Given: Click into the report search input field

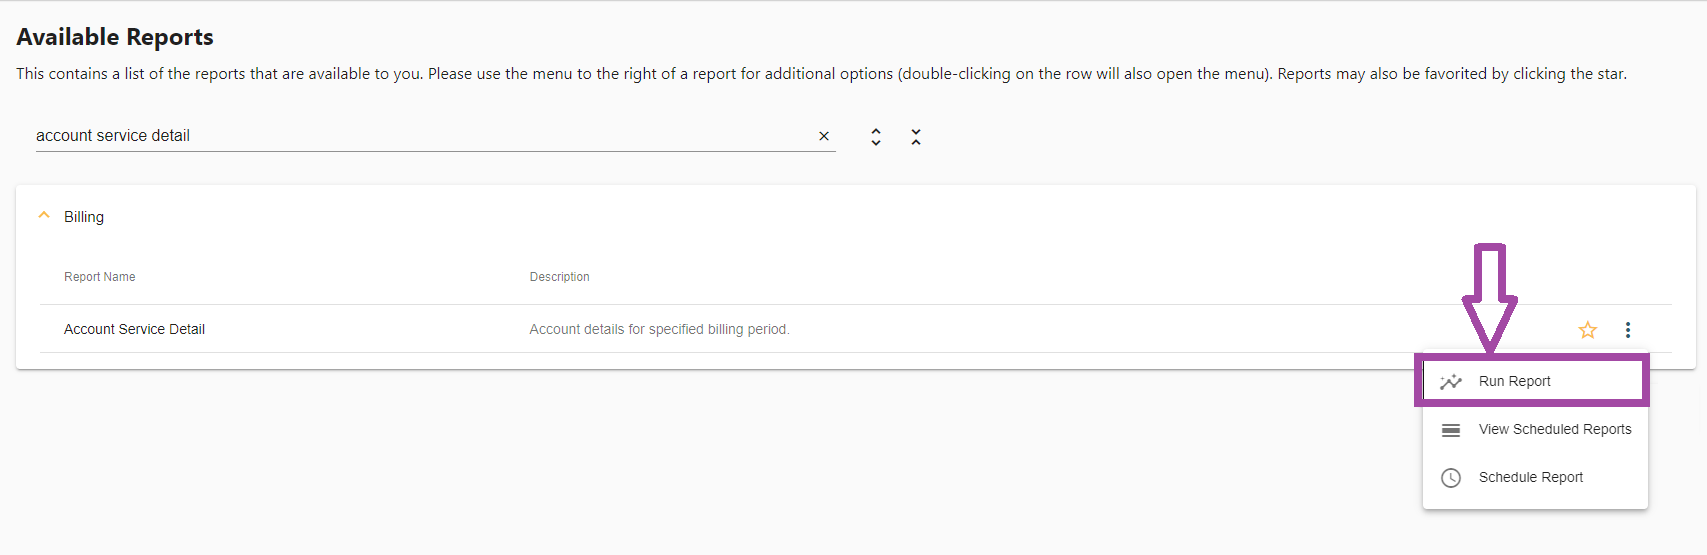Looking at the screenshot, I should (x=420, y=136).
